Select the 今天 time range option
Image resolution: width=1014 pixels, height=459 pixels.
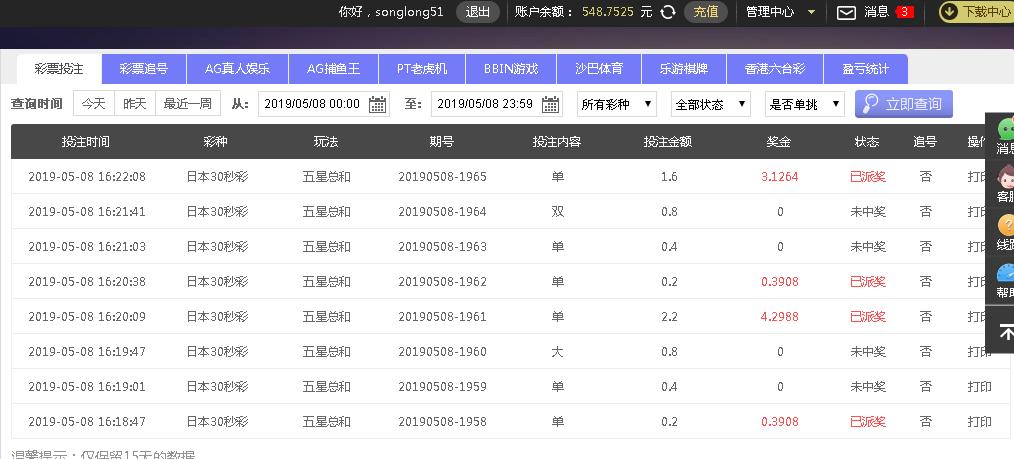(94, 104)
